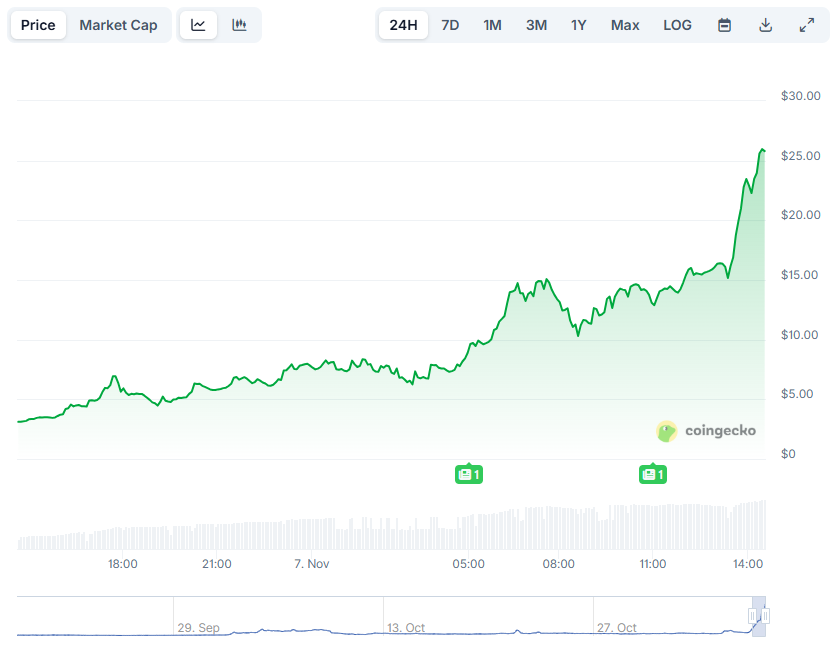Screen dimensions: 832x646
Task: Click 27. Oct on the mini timeline
Action: tap(615, 628)
